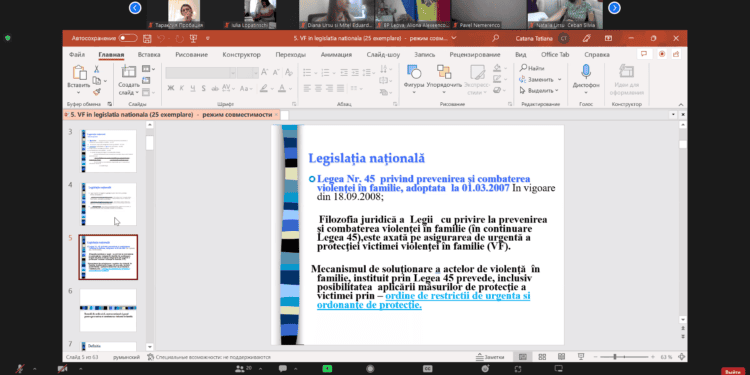Screen dimensions: 750x375
Task: Open the Рисование ribbon tab
Action: (x=191, y=55)
